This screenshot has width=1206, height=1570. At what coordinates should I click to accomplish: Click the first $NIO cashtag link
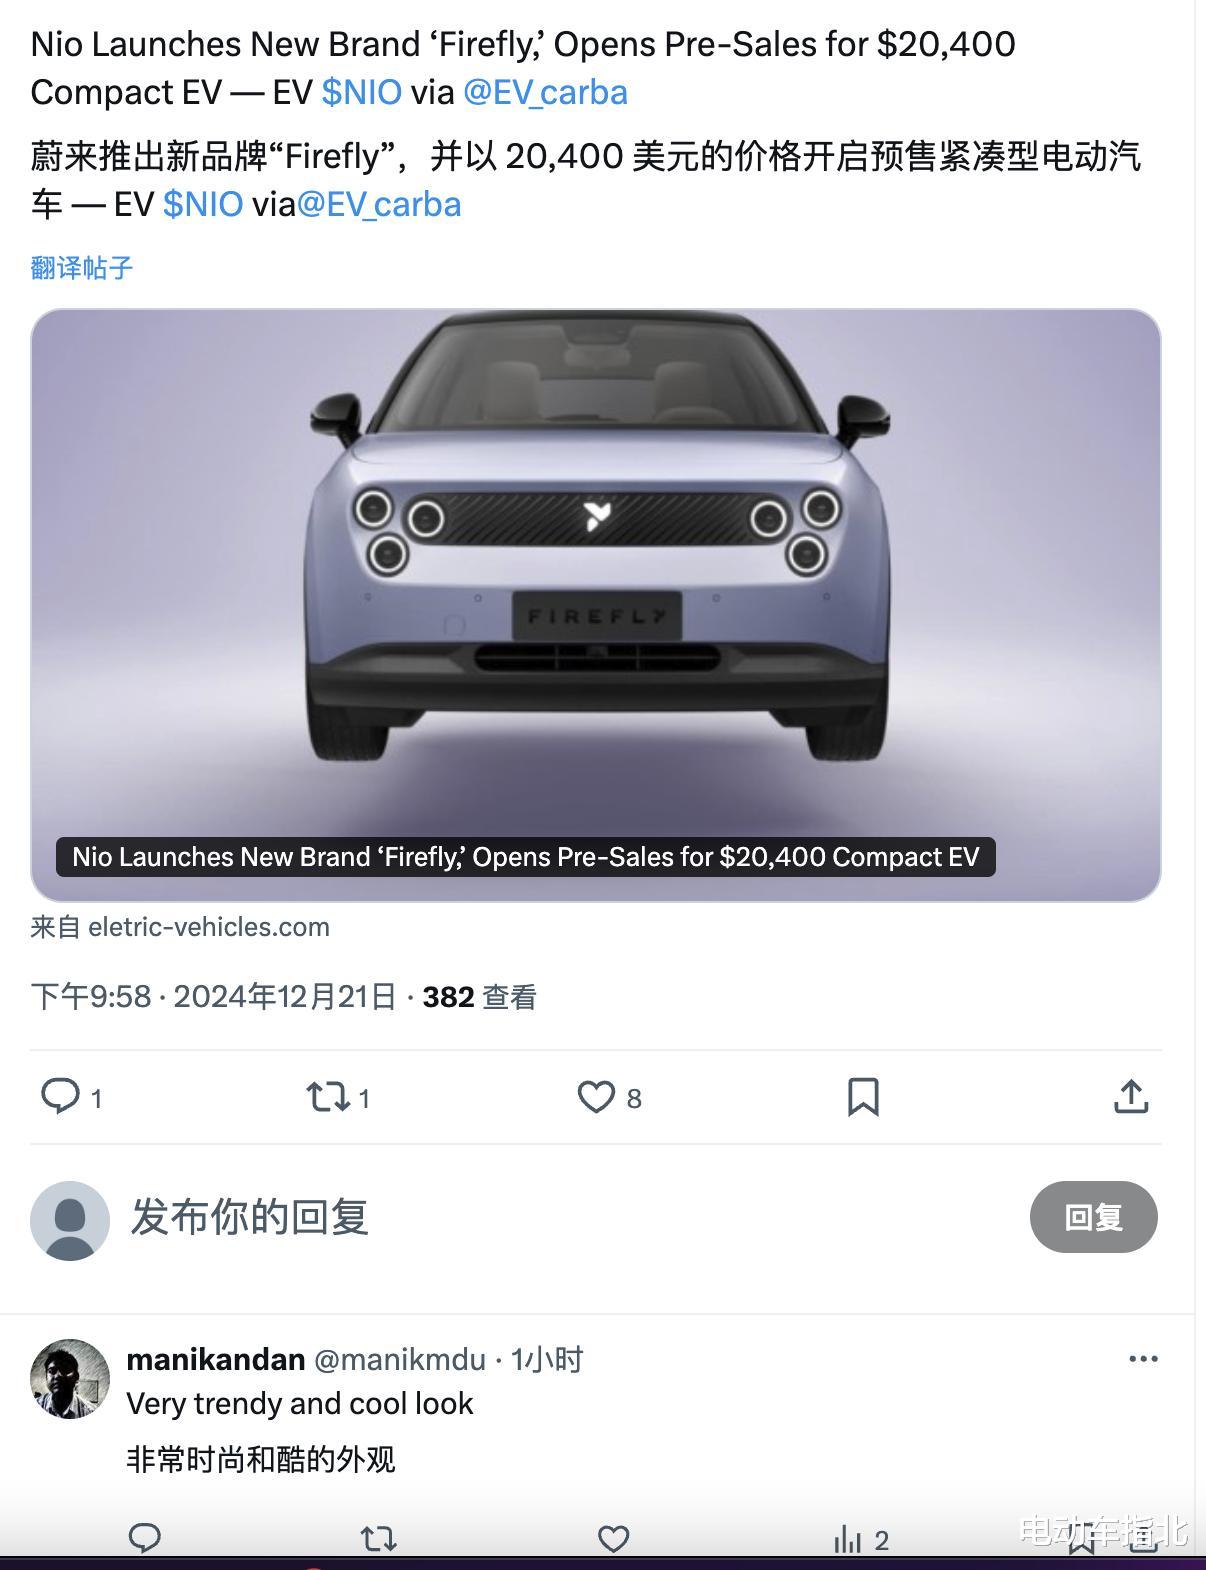click(x=362, y=92)
